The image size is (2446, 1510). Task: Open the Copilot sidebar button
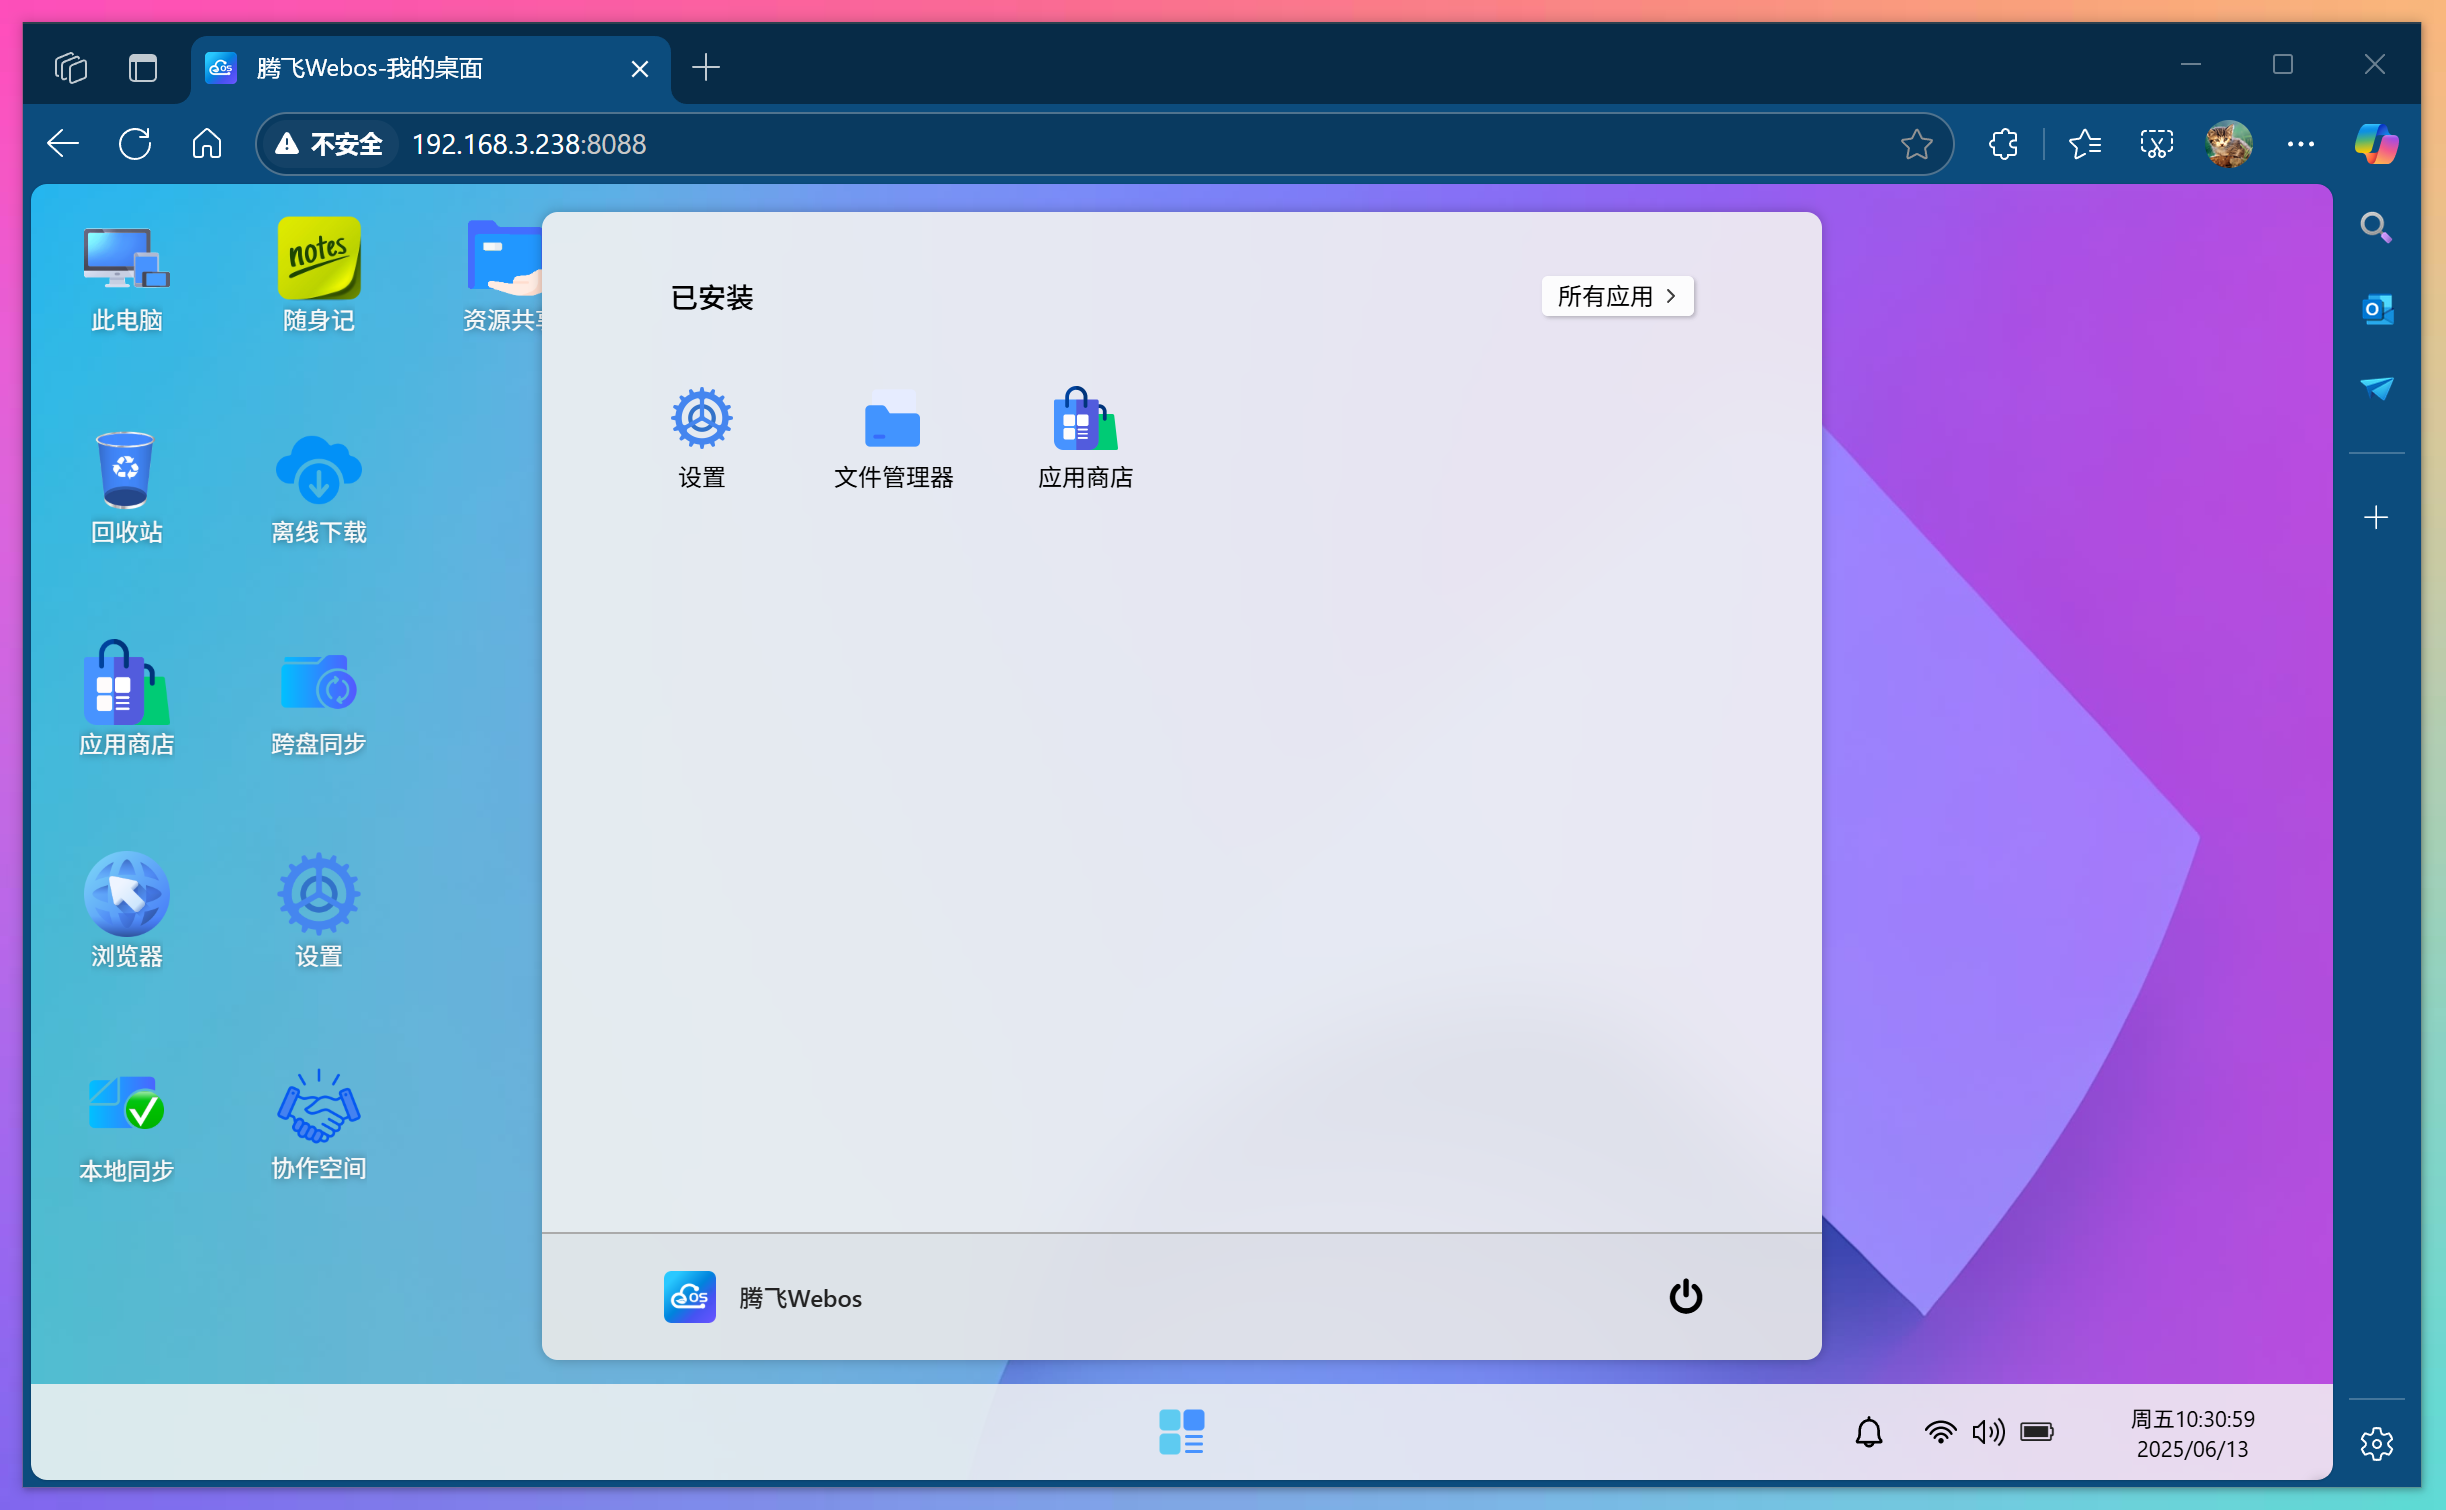2375,143
